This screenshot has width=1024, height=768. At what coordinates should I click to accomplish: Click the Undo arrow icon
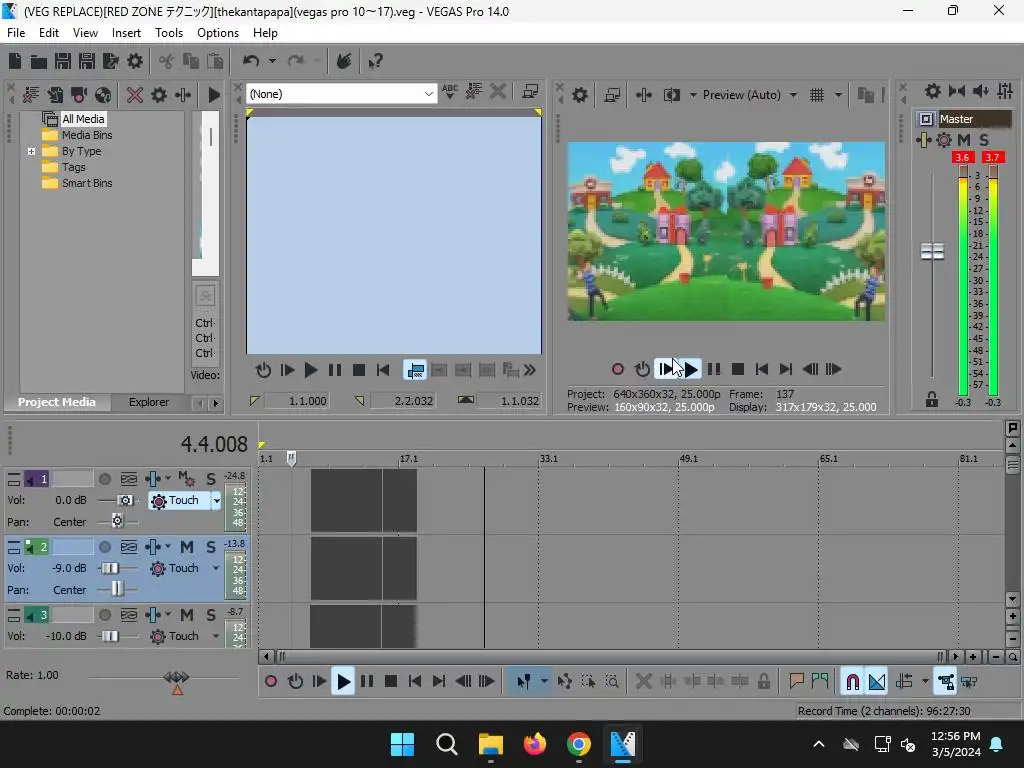[251, 61]
